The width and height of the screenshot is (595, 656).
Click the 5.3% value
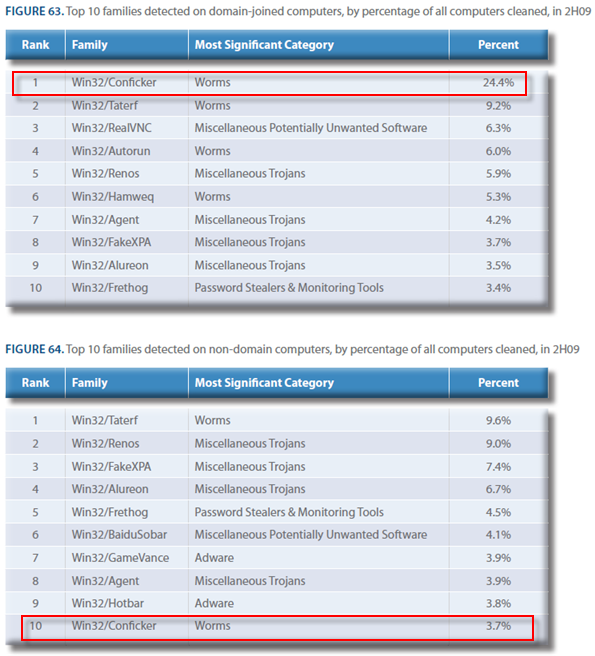coord(498,197)
